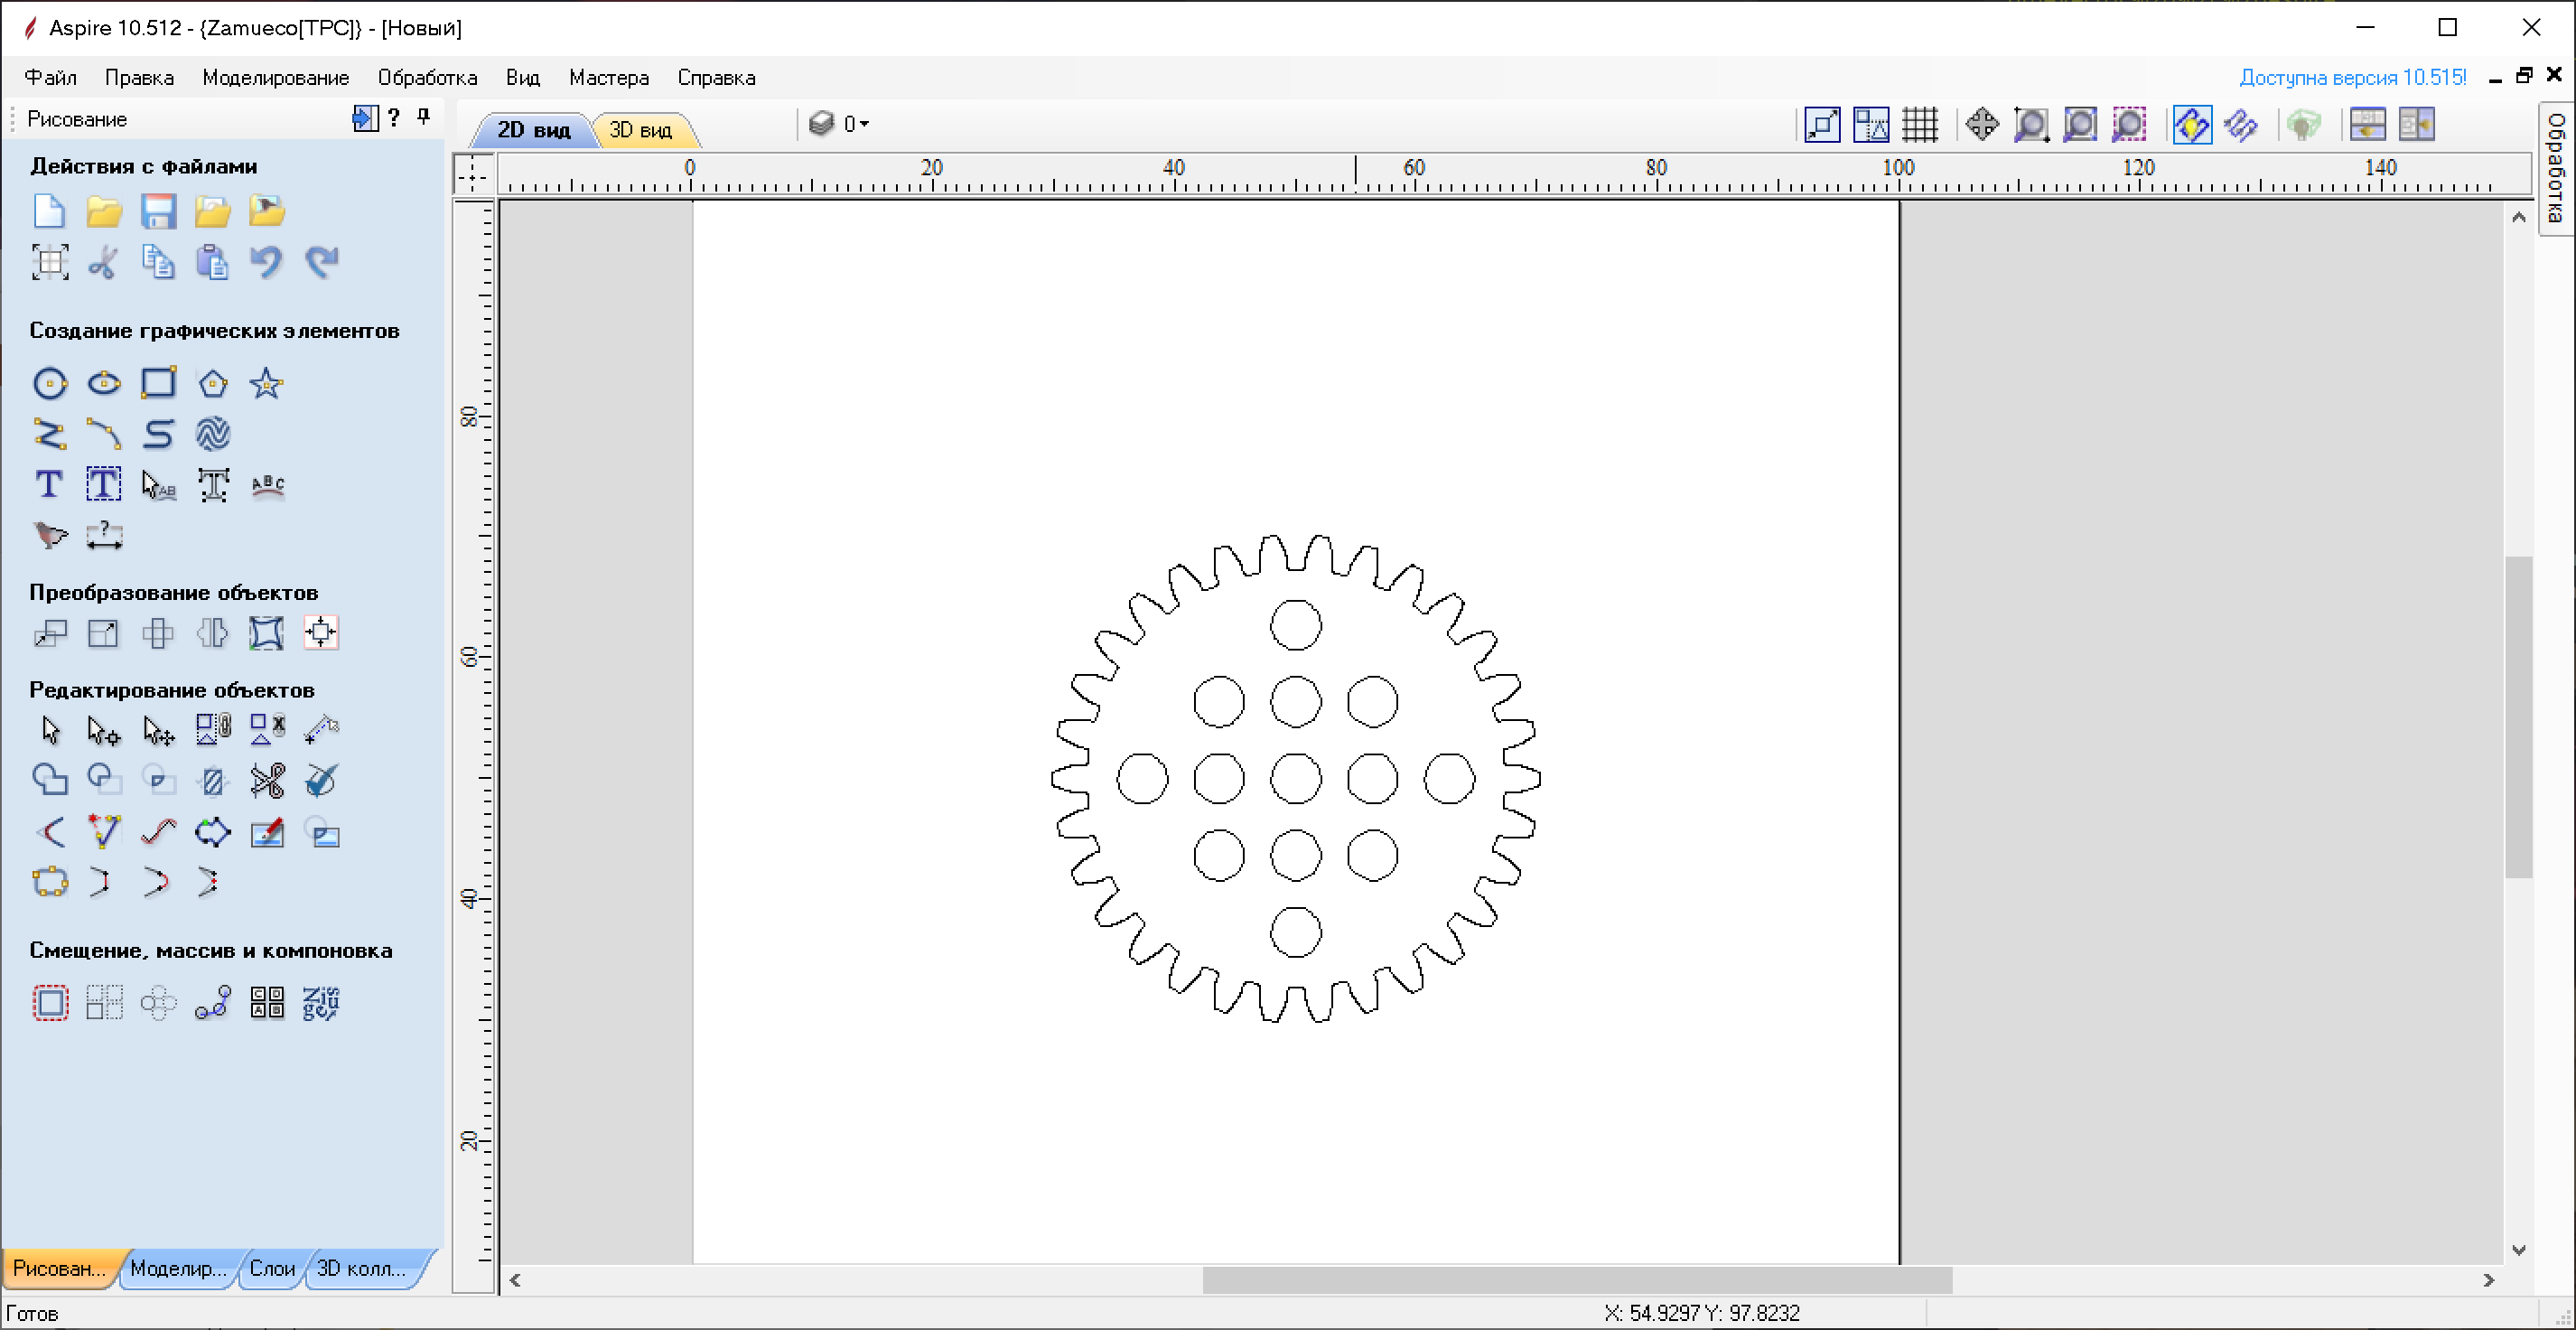Pin the Рисование panel
Viewport: 2576px width, 1330px height.
(x=424, y=118)
